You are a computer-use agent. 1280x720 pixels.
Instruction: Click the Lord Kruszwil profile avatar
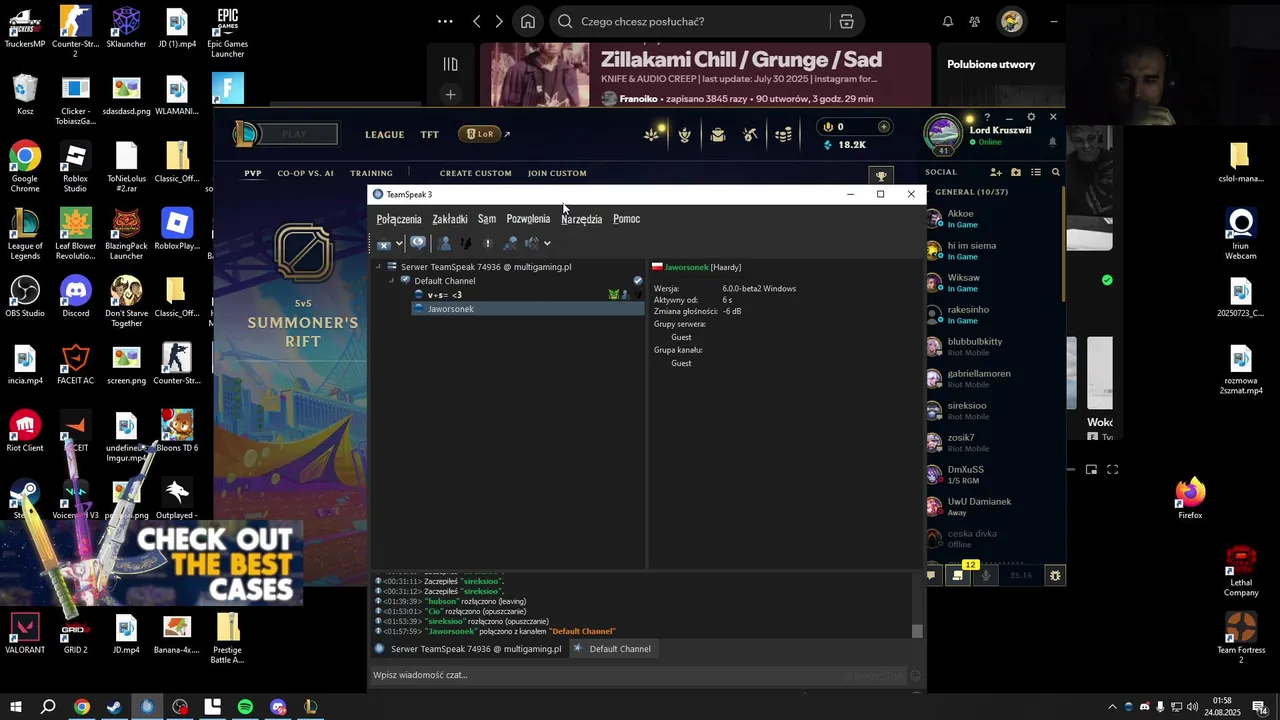943,134
